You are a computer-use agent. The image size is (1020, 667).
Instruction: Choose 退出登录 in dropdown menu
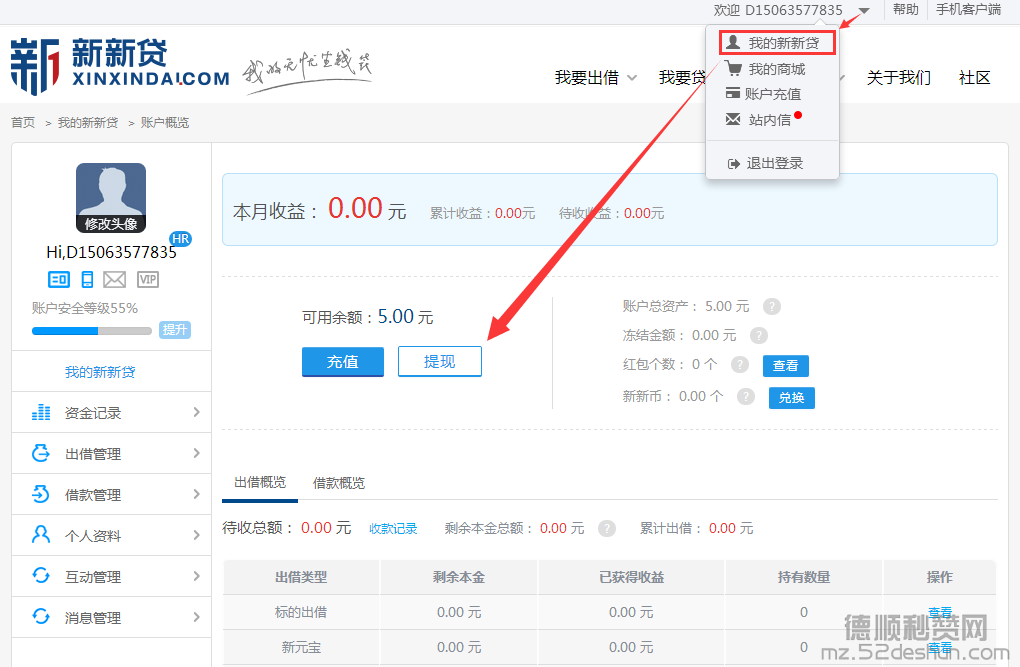774,163
